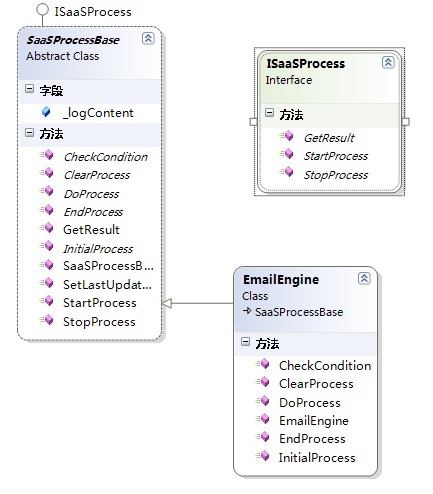The height and width of the screenshot is (494, 433).
Task: Click the EndProcess method icon in SaaSProcessBase
Action: click(46, 210)
